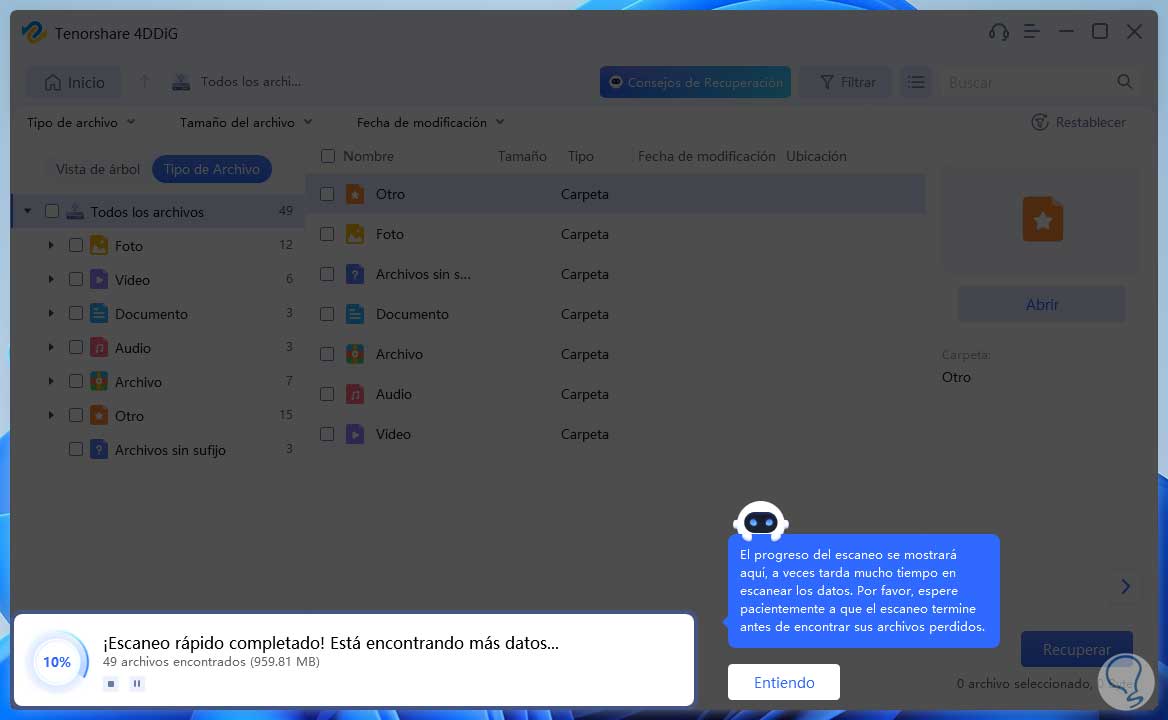1168x720 pixels.
Task: Dismiss the tip with Entiendo
Action: pos(784,682)
